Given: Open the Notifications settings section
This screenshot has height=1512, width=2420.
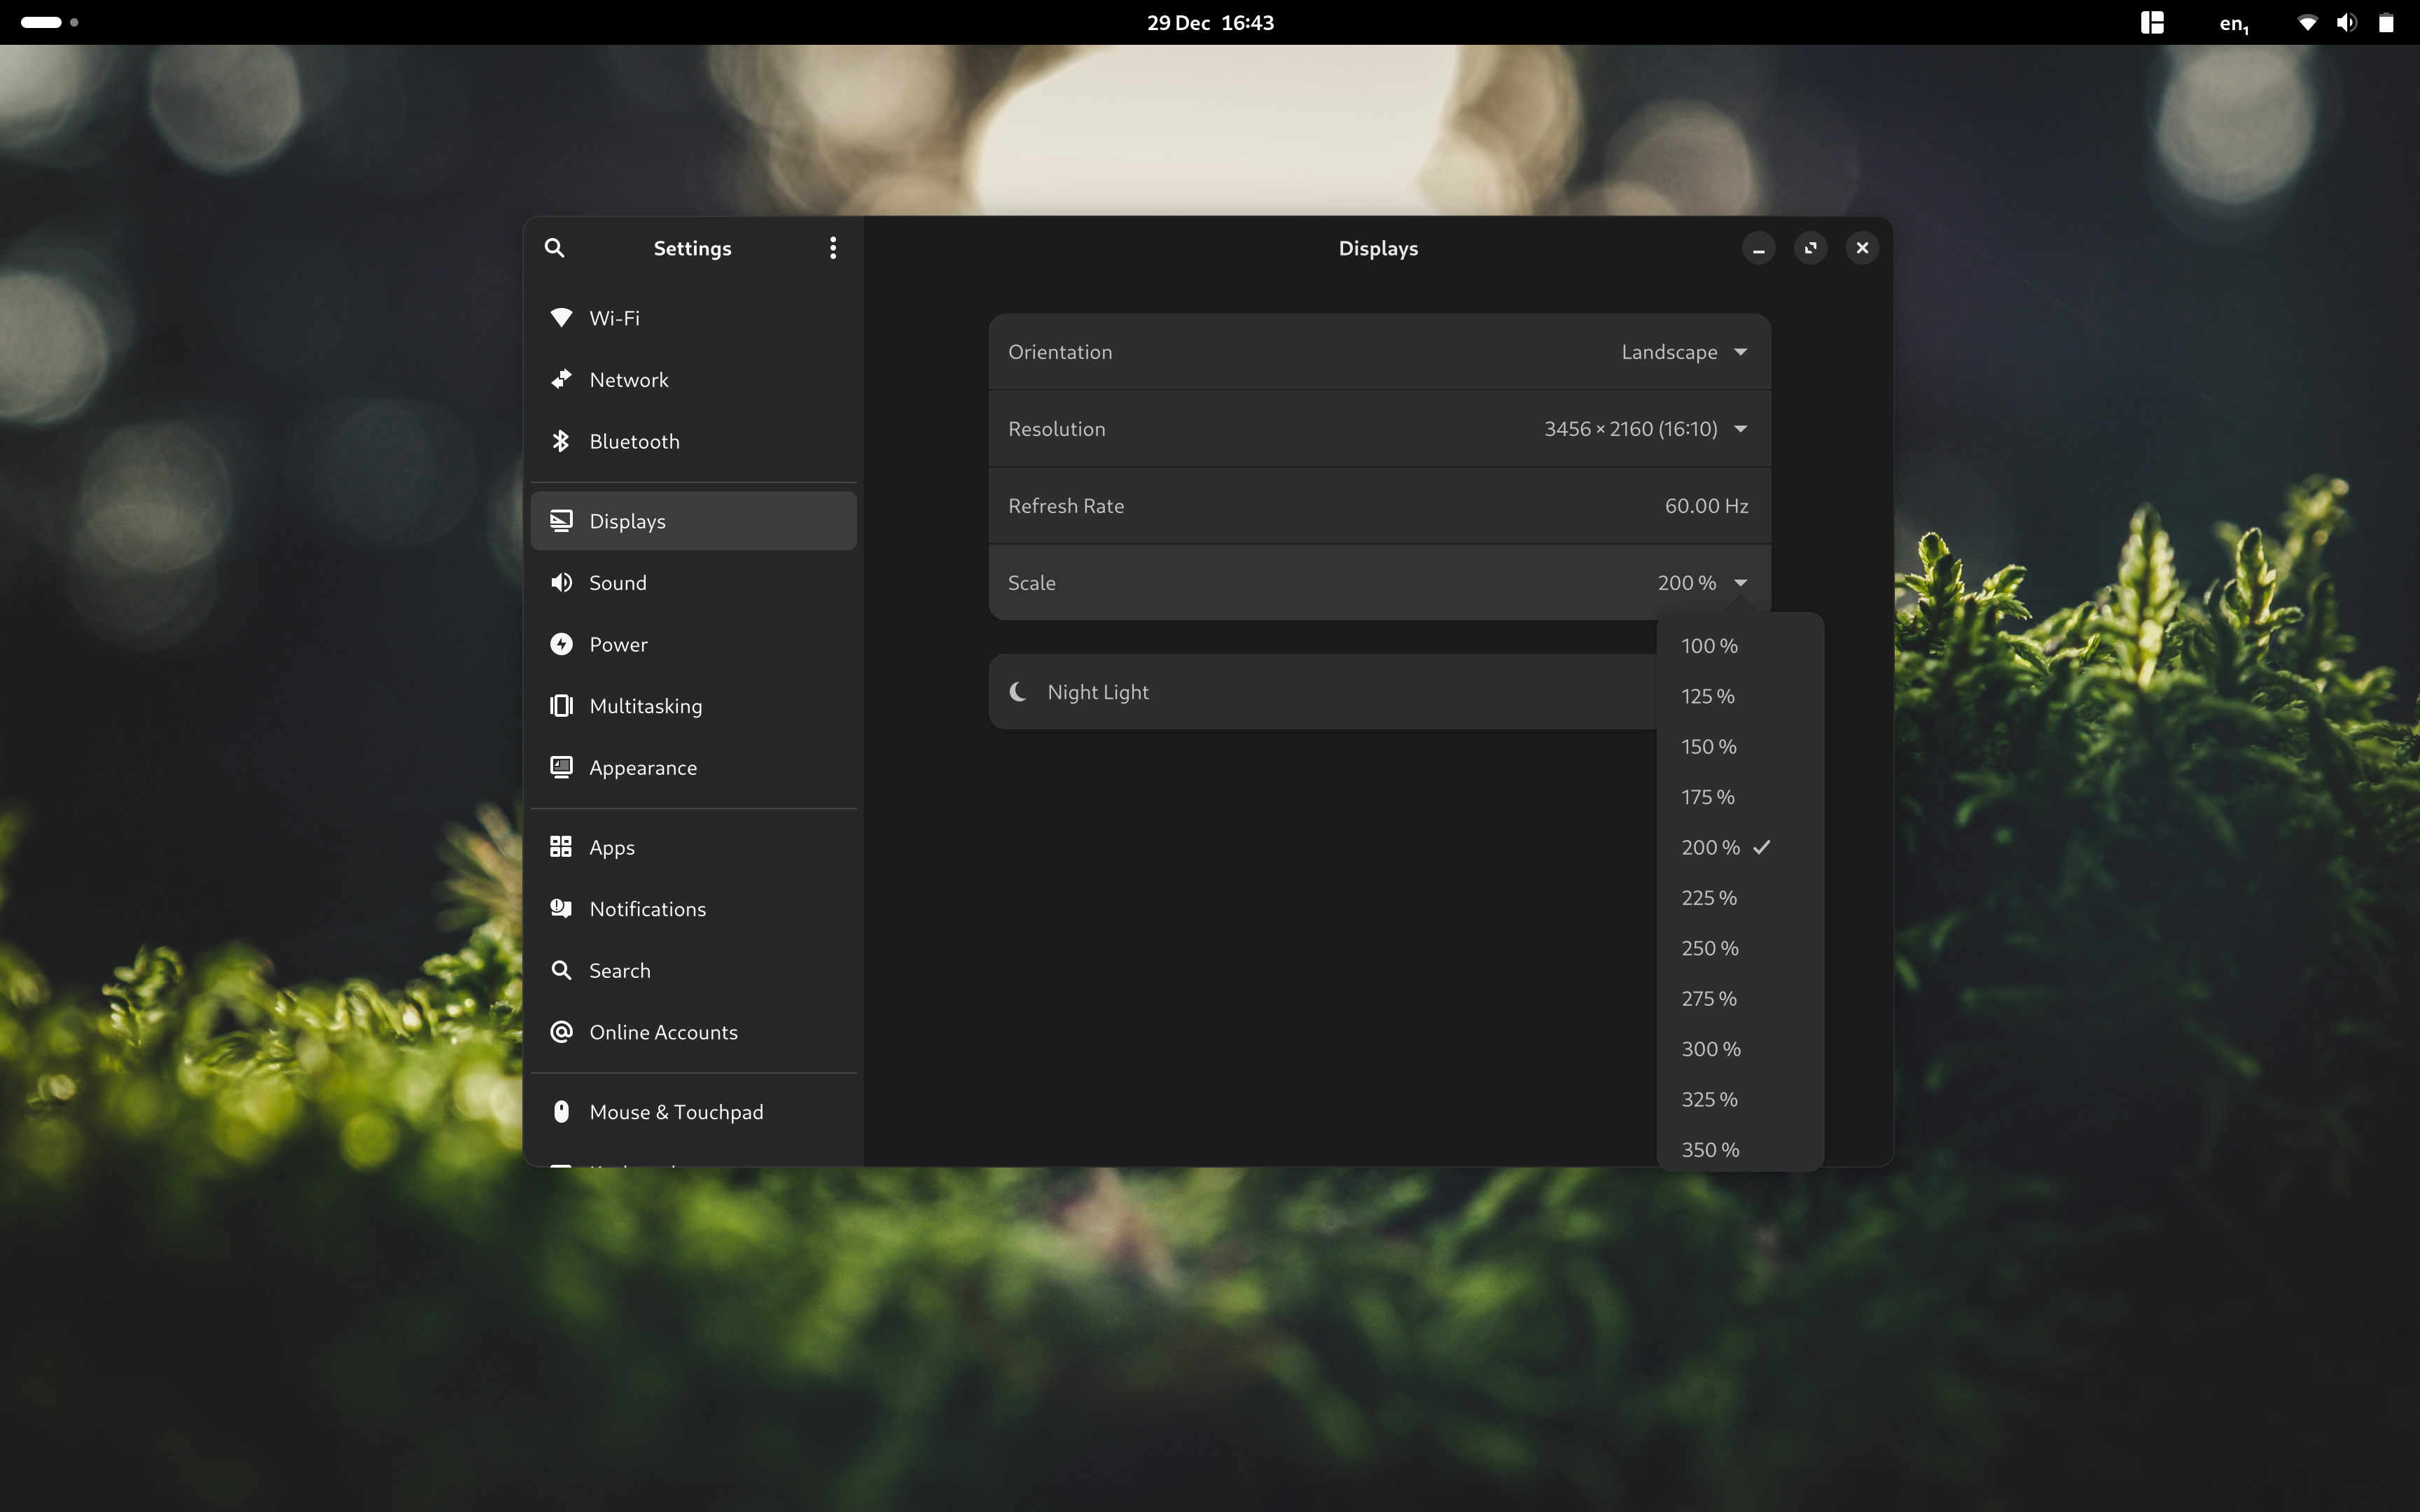Looking at the screenshot, I should click(646, 907).
